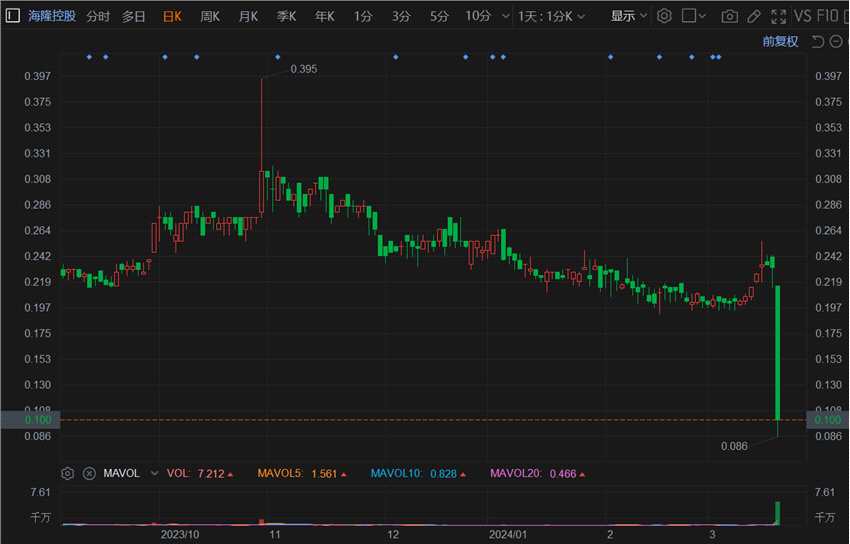Toggle the side panel icon beside 海隆控股
The height and width of the screenshot is (544, 850).
click(x=12, y=16)
